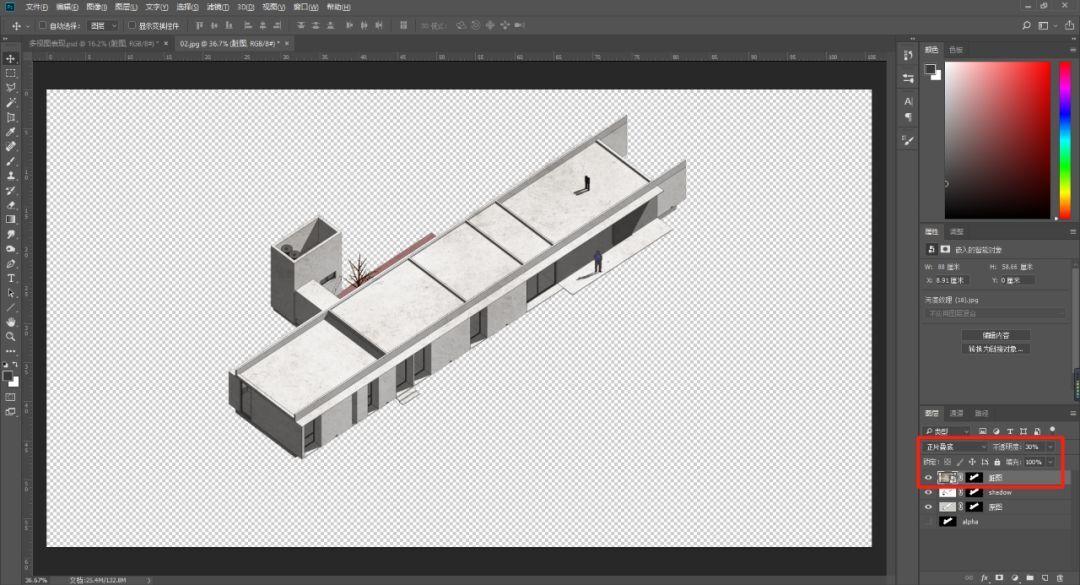The width and height of the screenshot is (1080, 585).
Task: Open the Character panel icon
Action: point(908,101)
